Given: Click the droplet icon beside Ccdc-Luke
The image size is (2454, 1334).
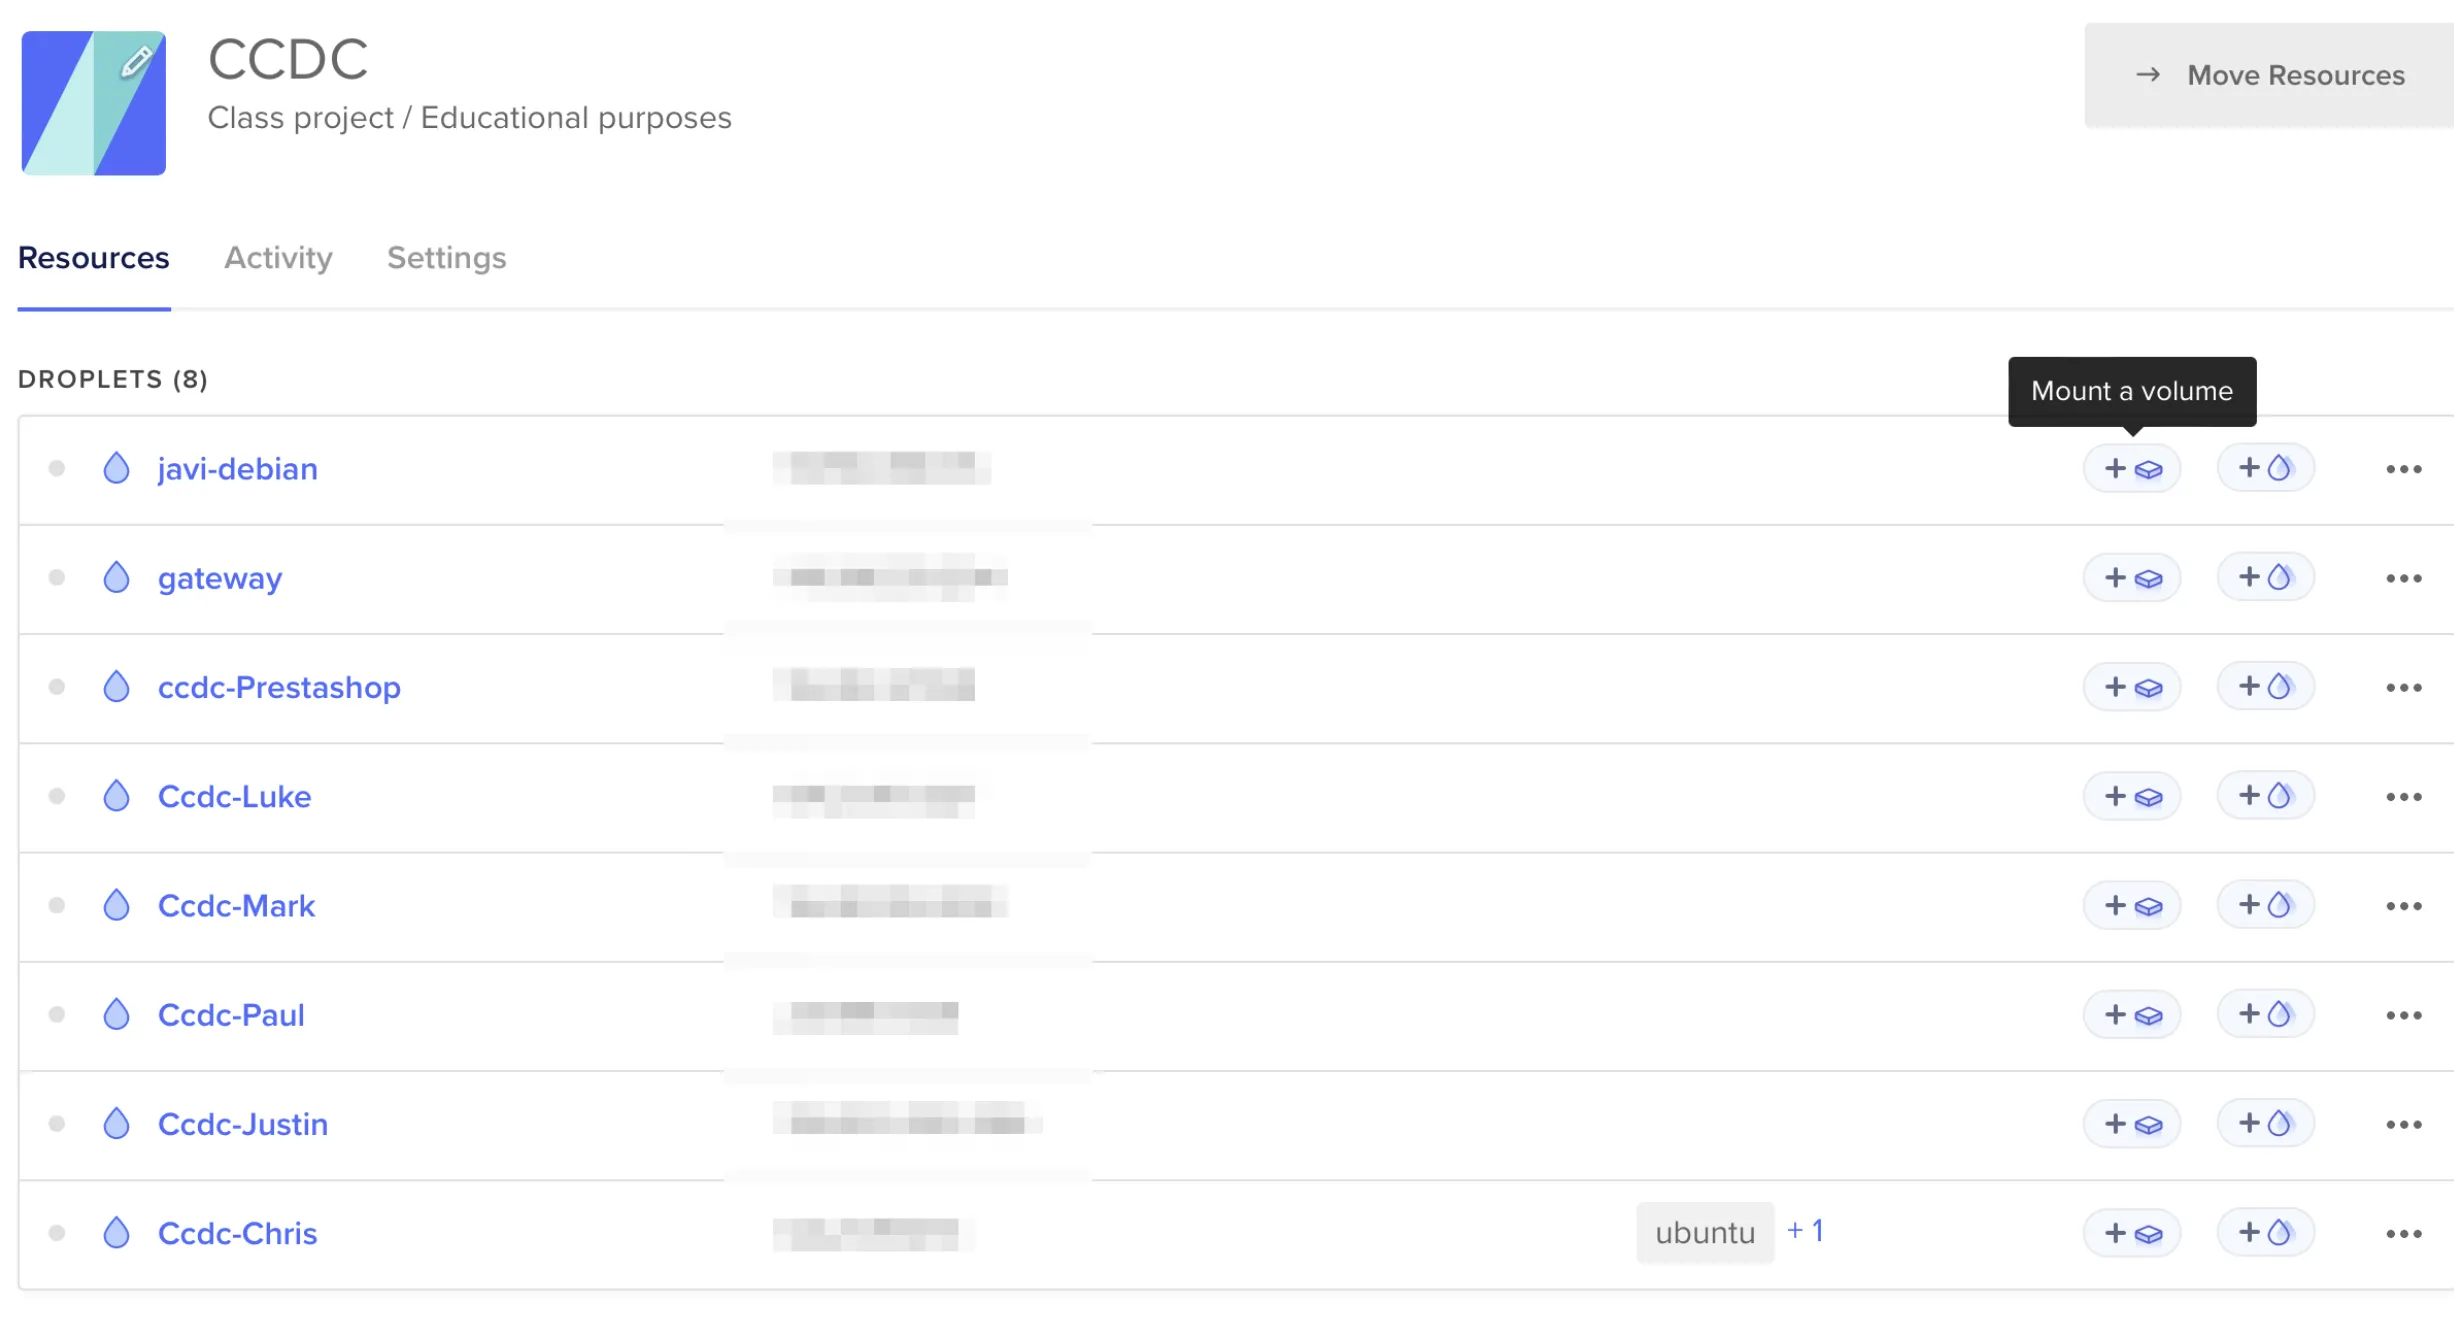Looking at the screenshot, I should [117, 796].
